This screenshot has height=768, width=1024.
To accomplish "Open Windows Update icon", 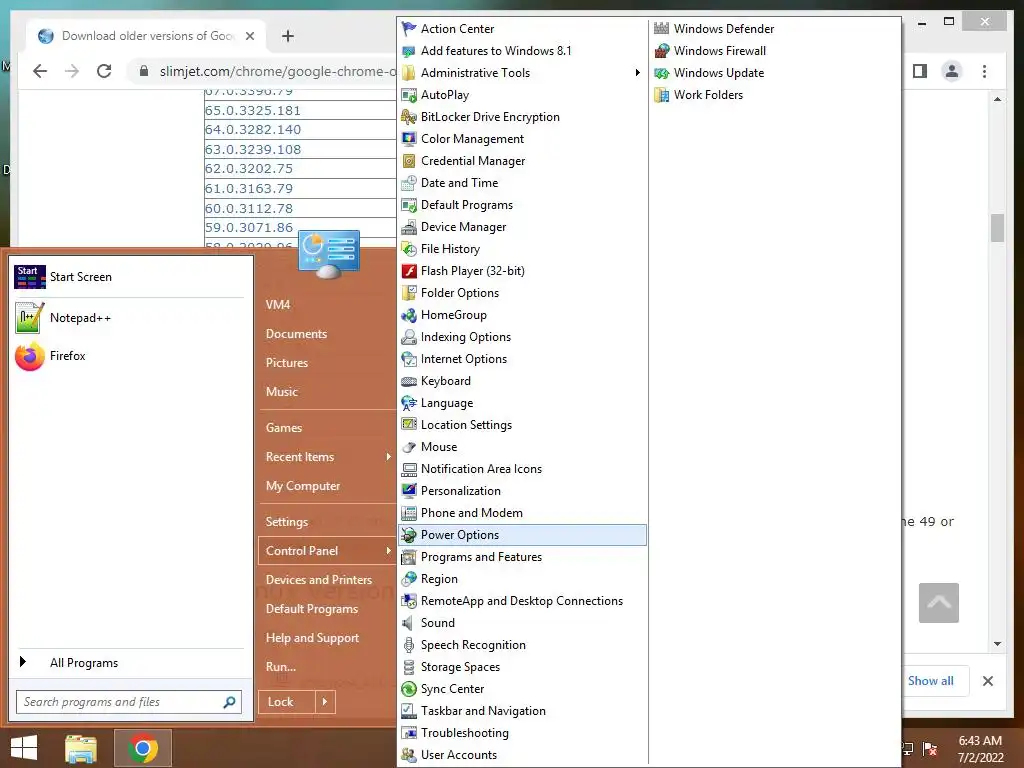I will tap(662, 72).
